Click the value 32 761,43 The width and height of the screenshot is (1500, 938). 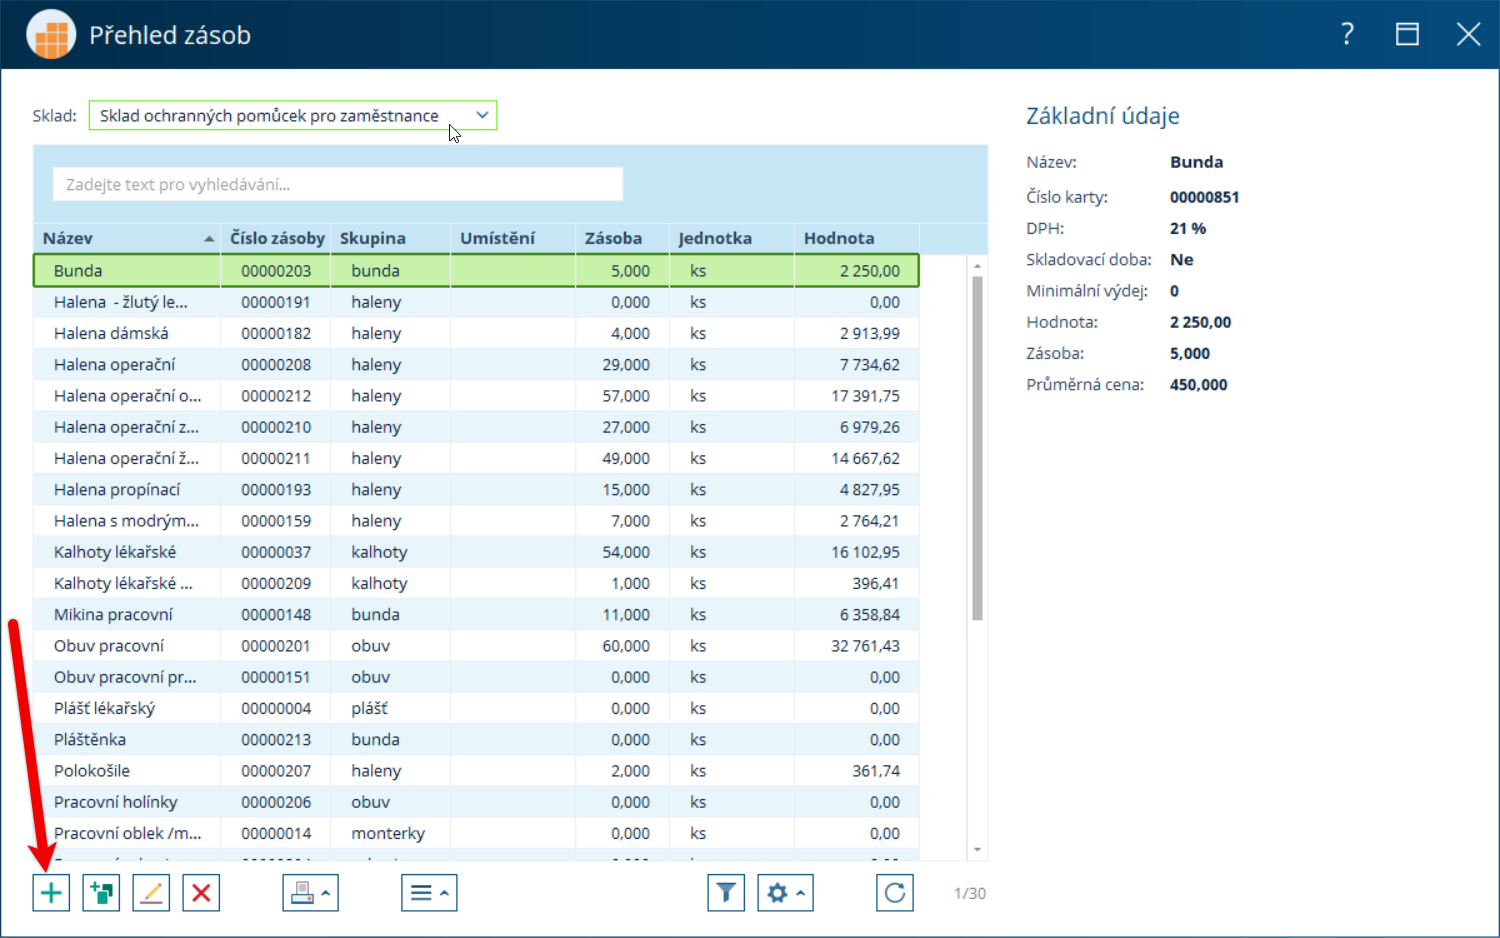pyautogui.click(x=865, y=646)
